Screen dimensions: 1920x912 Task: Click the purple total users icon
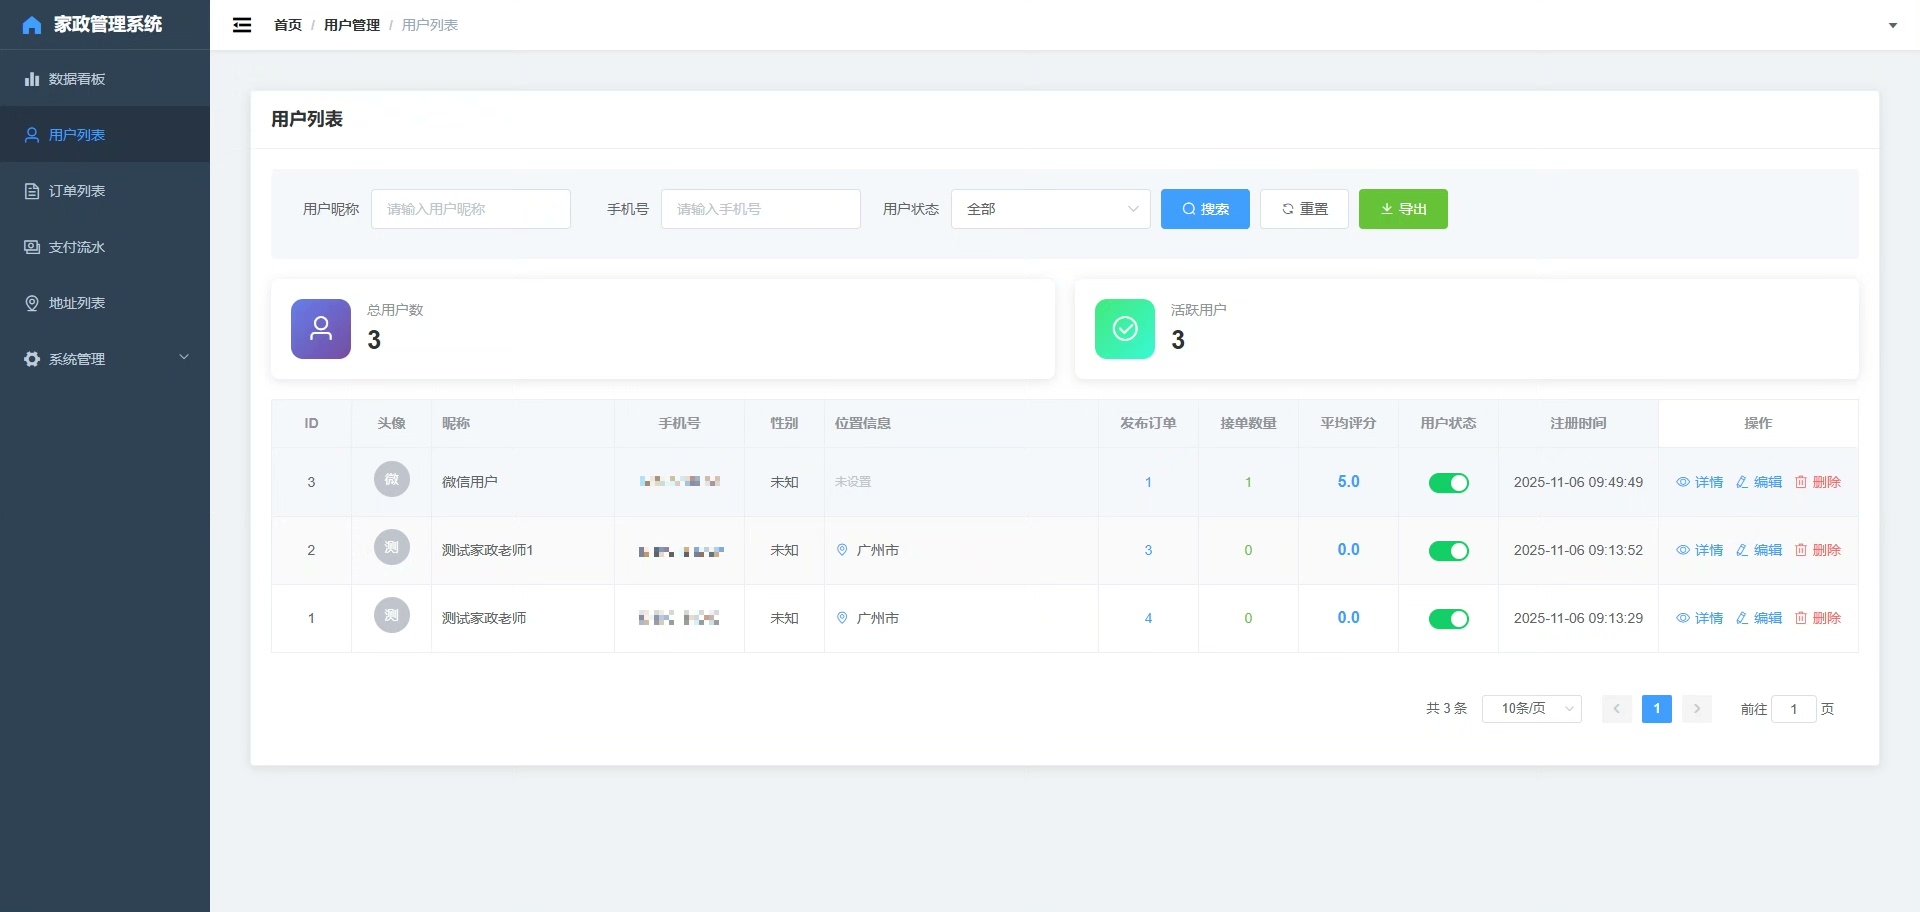point(320,329)
